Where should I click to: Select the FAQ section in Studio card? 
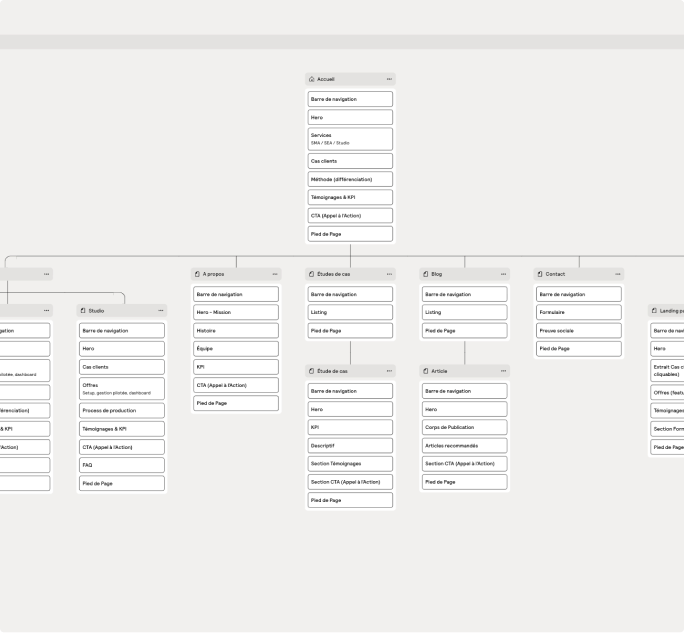coord(122,465)
